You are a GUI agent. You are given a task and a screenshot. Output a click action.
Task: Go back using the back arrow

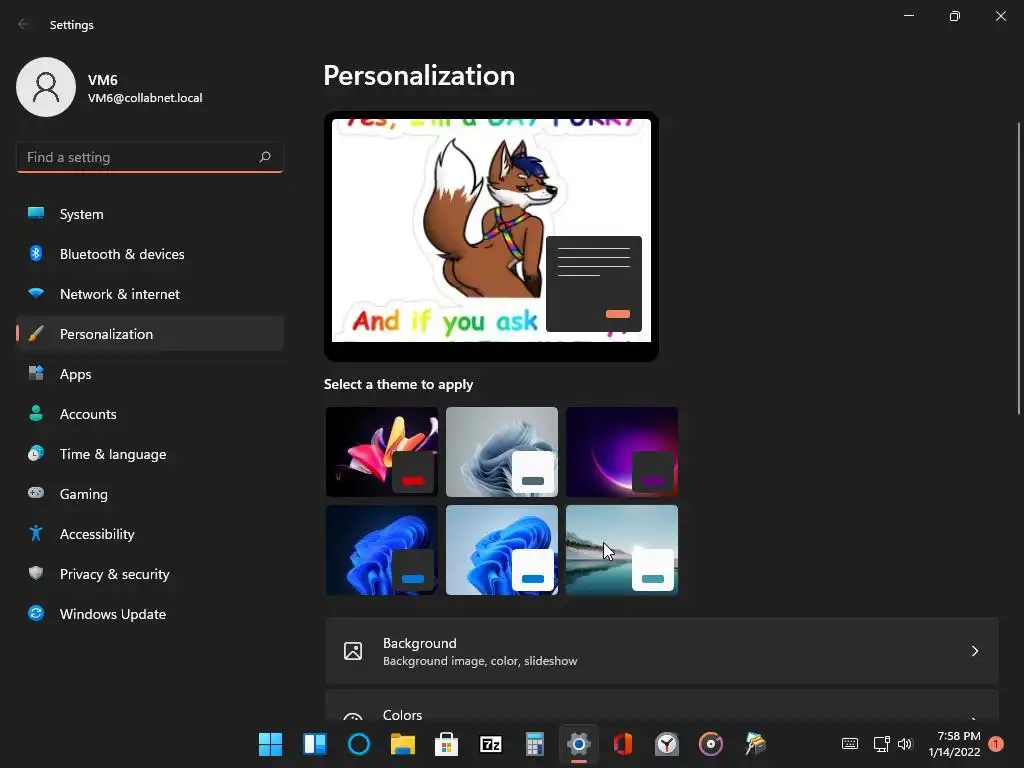pyautogui.click(x=24, y=24)
